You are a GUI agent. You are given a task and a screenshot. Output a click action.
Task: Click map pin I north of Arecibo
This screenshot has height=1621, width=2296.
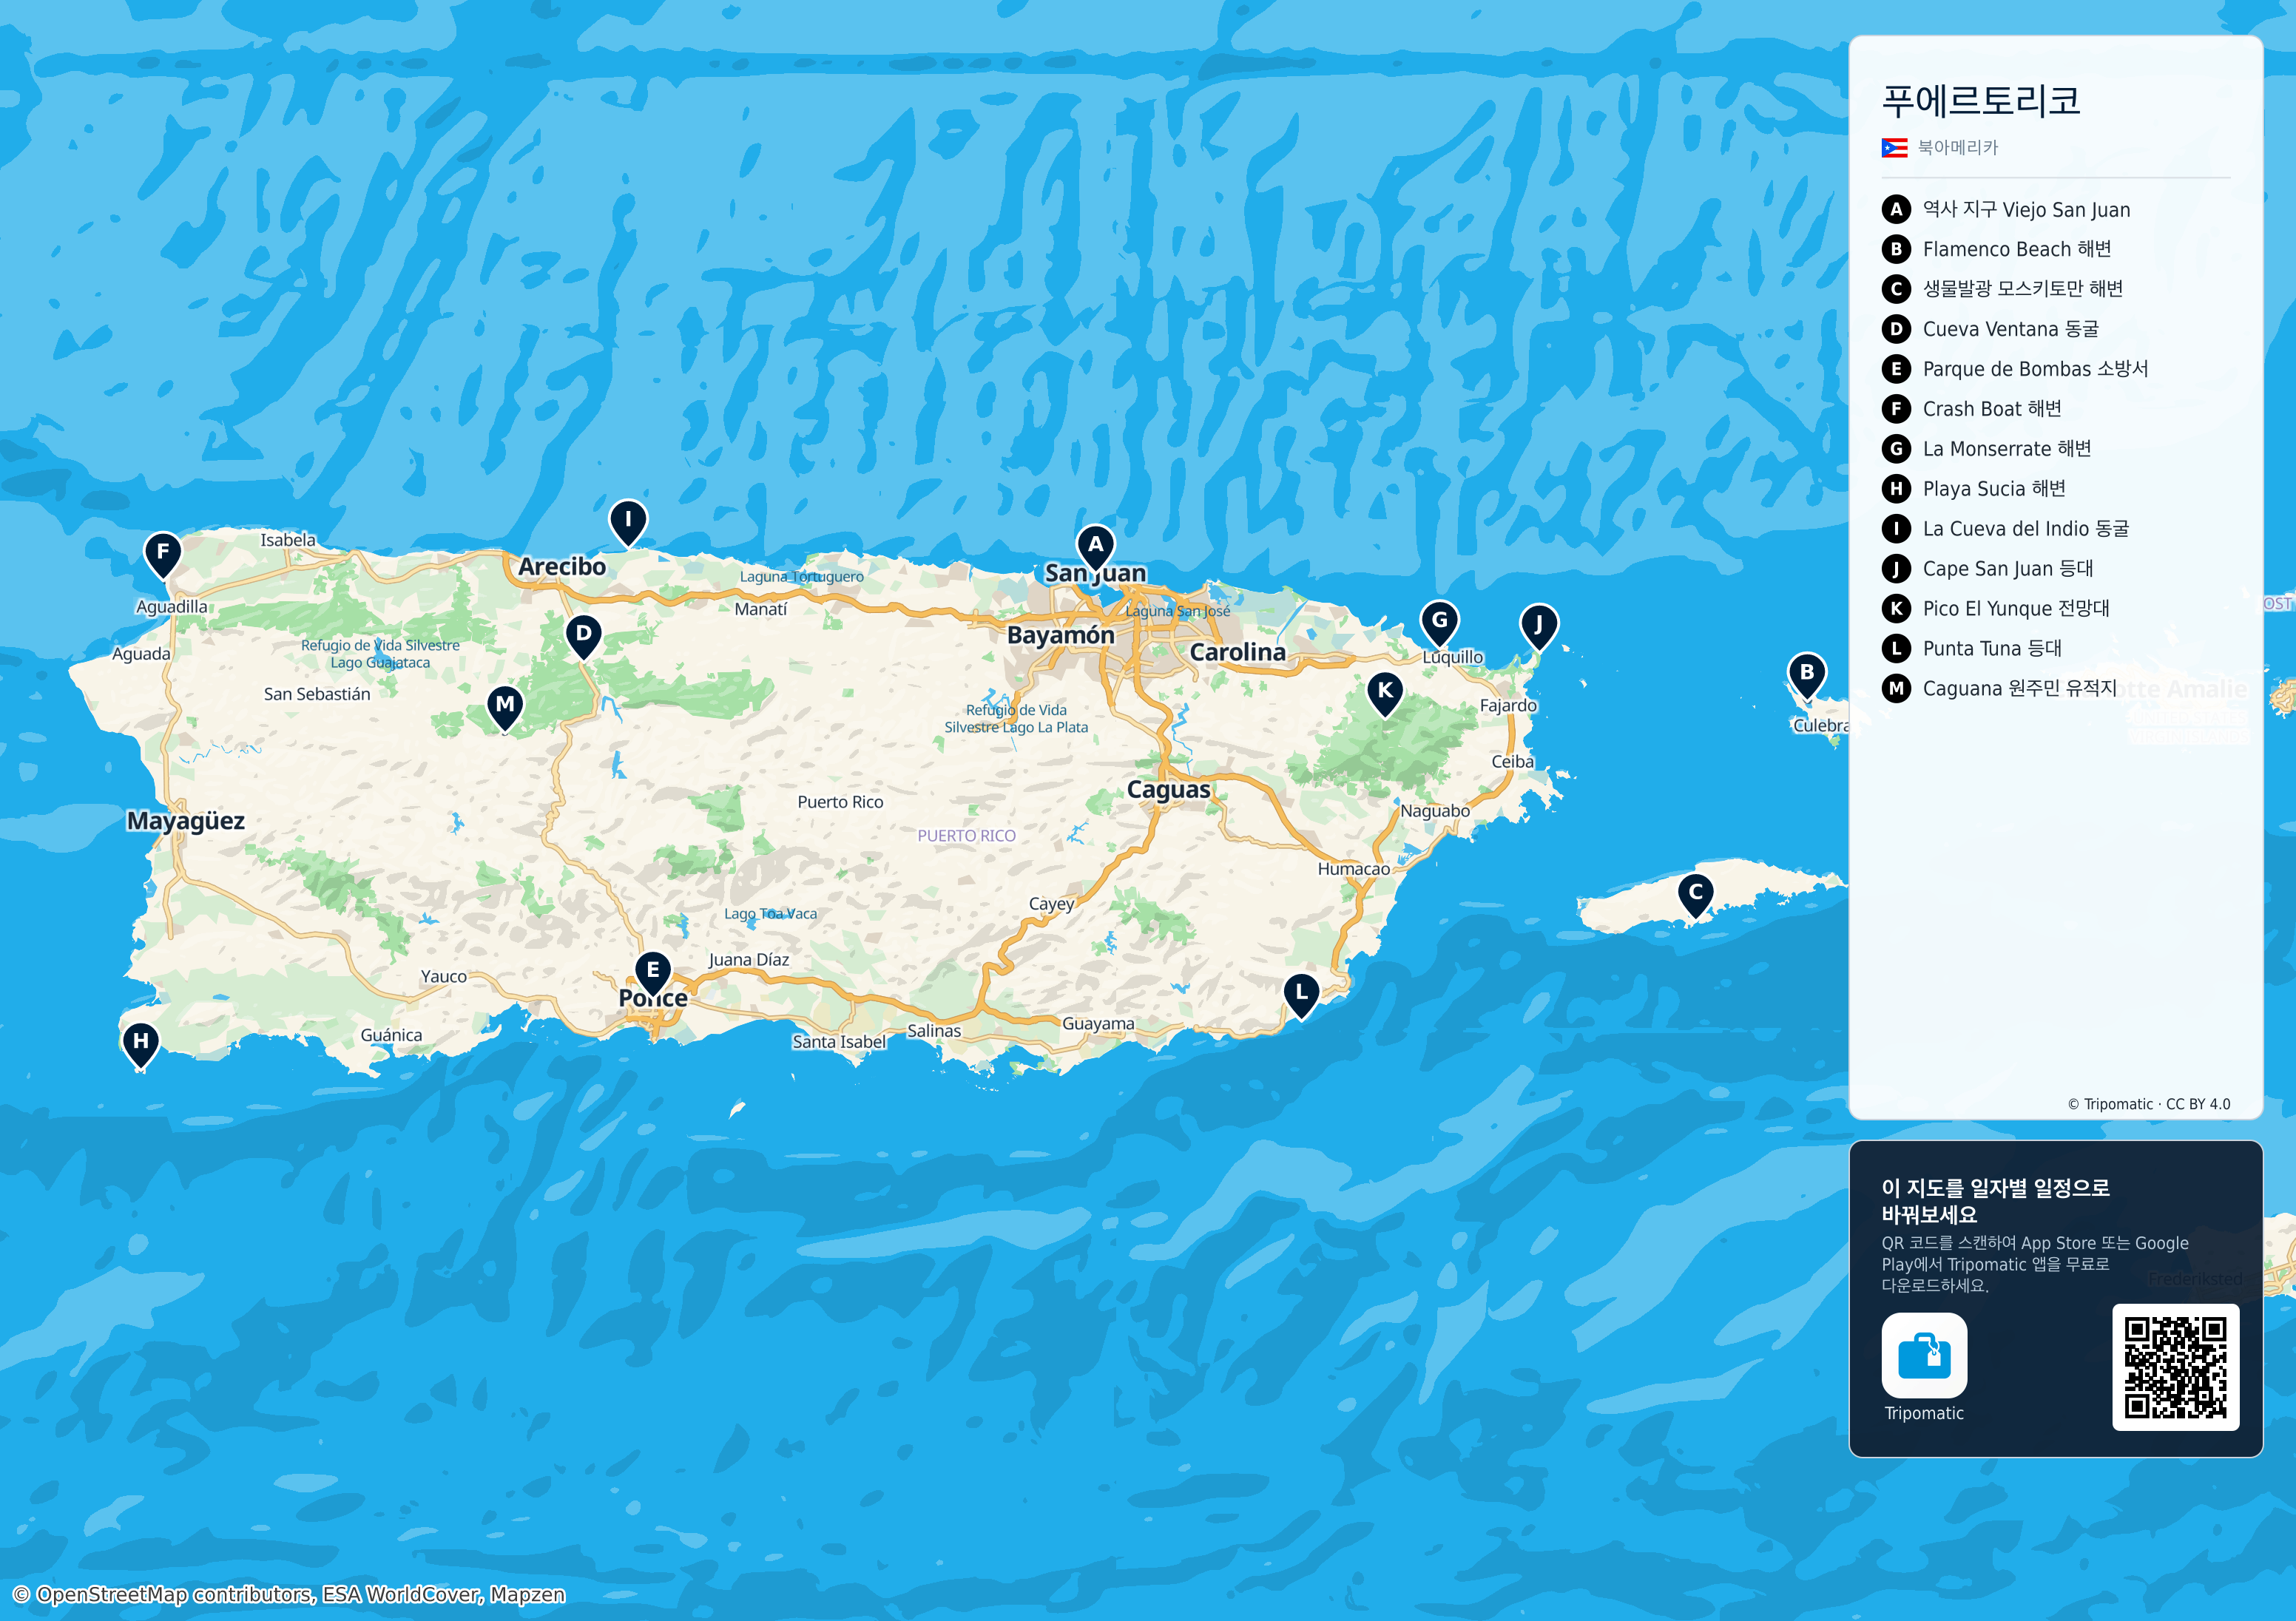click(628, 522)
